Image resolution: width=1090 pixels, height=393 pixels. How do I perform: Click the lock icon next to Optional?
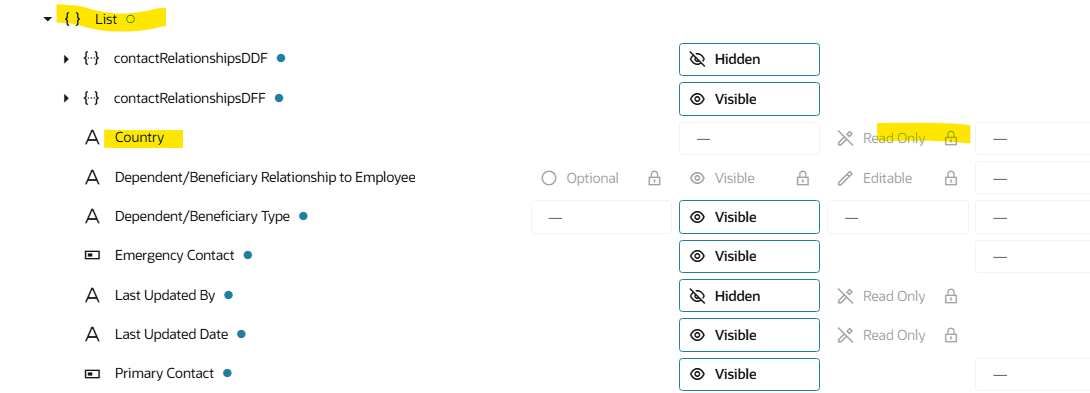click(x=654, y=178)
